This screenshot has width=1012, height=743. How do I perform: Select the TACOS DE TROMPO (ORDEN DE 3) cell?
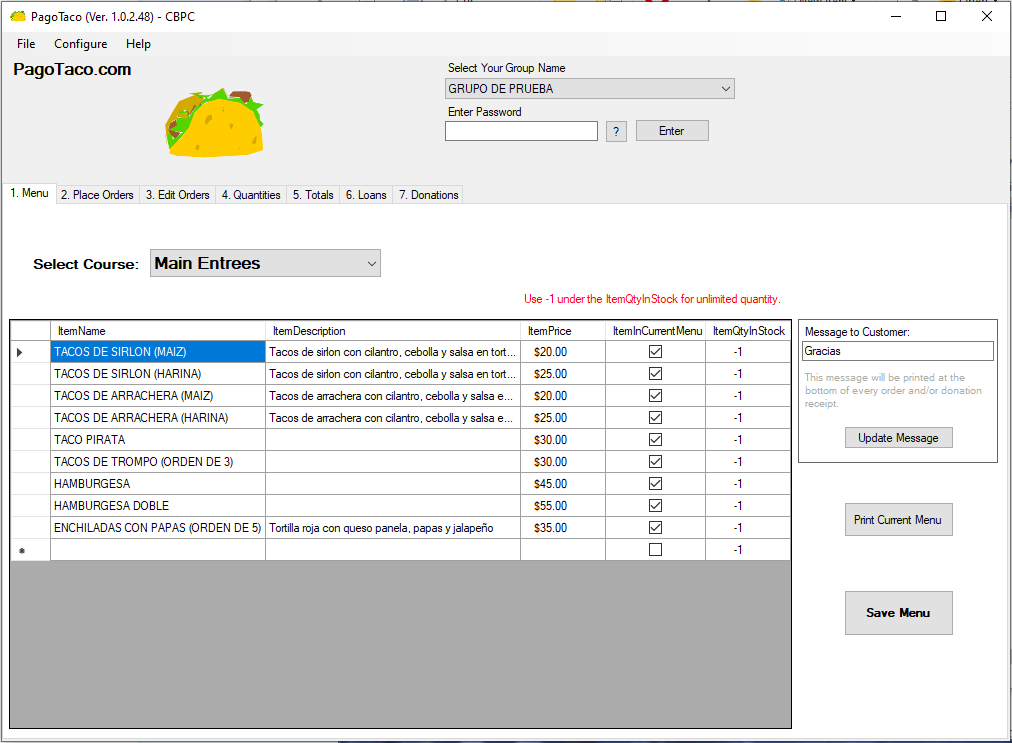(158, 462)
